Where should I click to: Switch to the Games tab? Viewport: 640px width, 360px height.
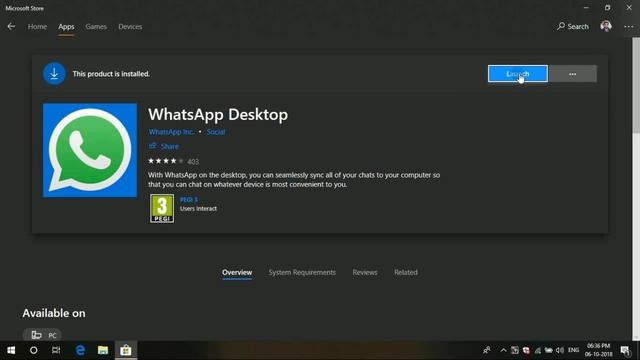click(96, 27)
